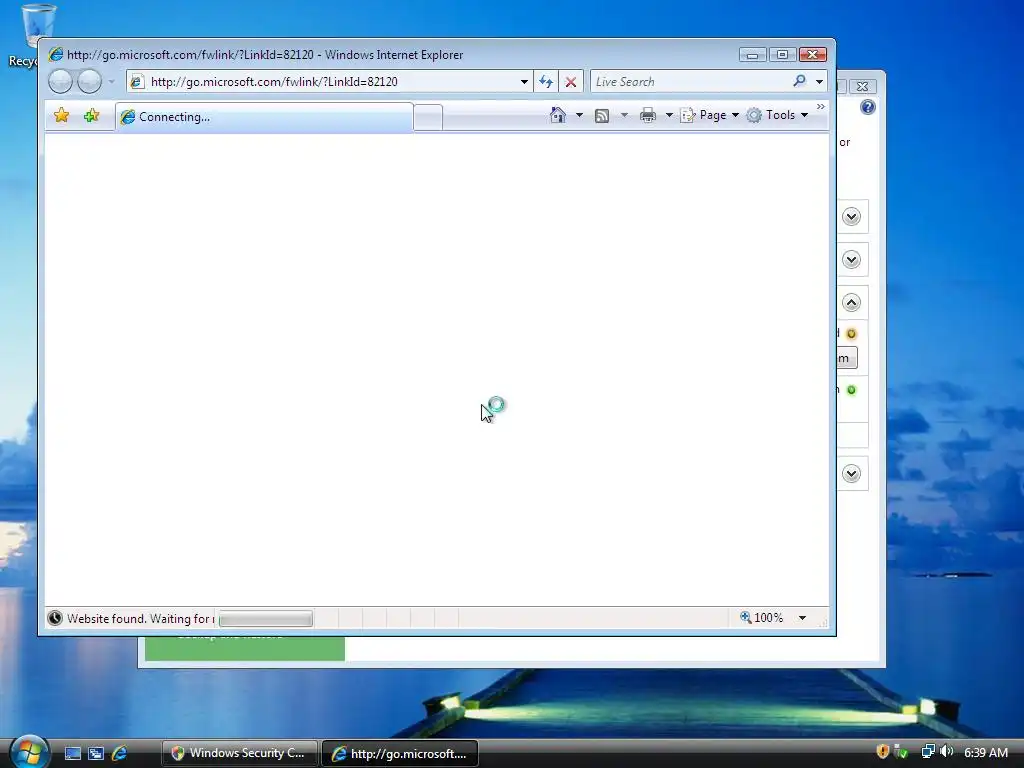The image size is (1024, 768).
Task: Click the yellow status indicator in Security Center
Action: click(851, 334)
